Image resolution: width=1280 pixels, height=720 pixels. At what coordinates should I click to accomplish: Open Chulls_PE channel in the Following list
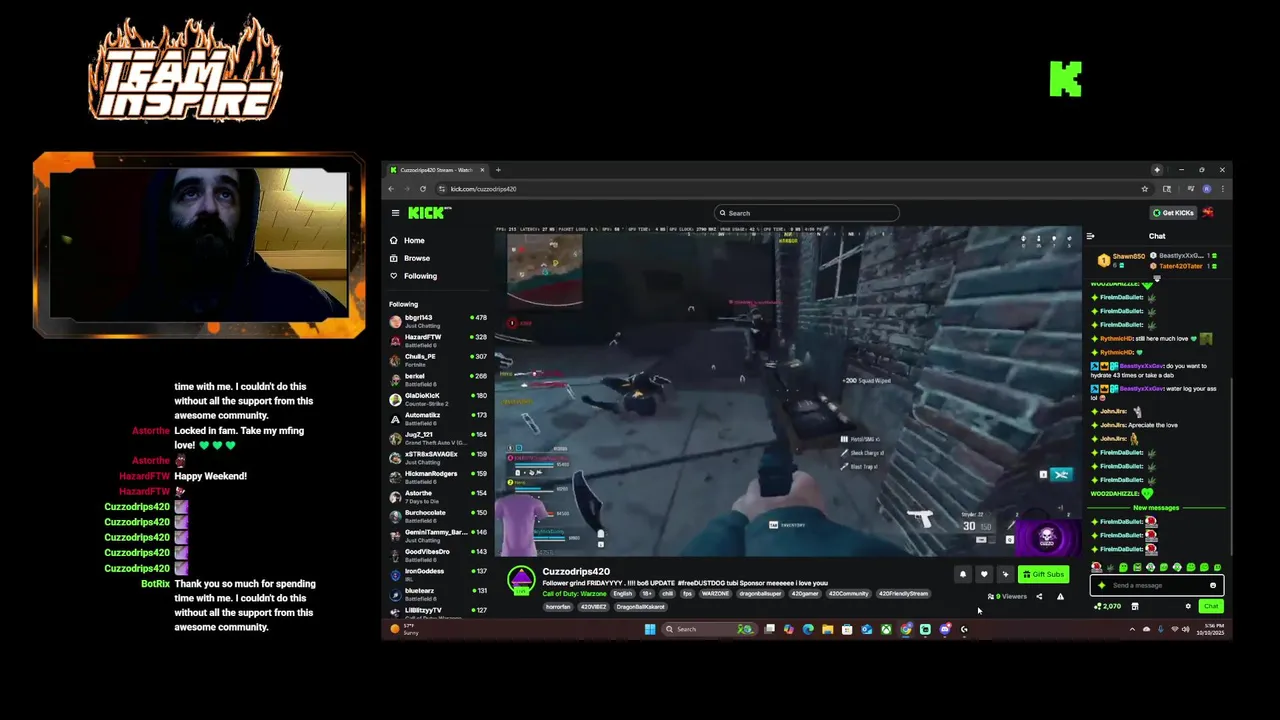click(438, 360)
